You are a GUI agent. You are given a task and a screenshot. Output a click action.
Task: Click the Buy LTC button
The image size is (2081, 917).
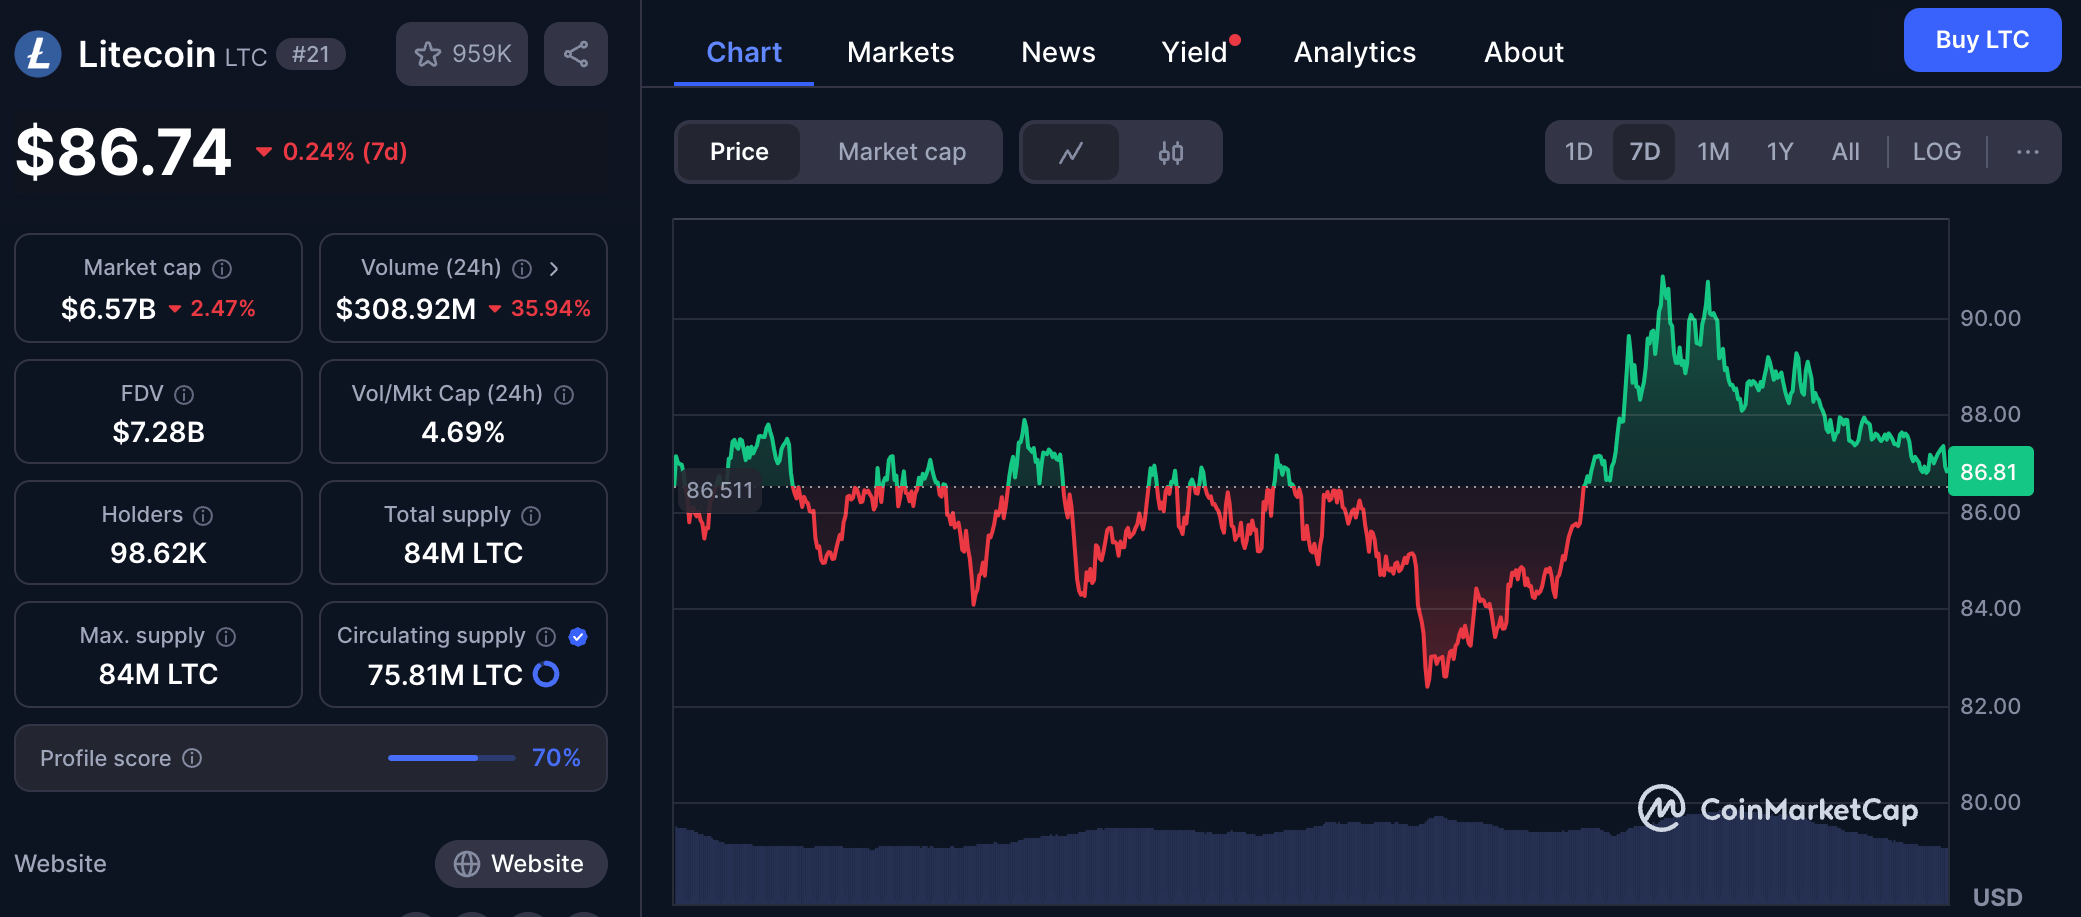pos(1982,40)
